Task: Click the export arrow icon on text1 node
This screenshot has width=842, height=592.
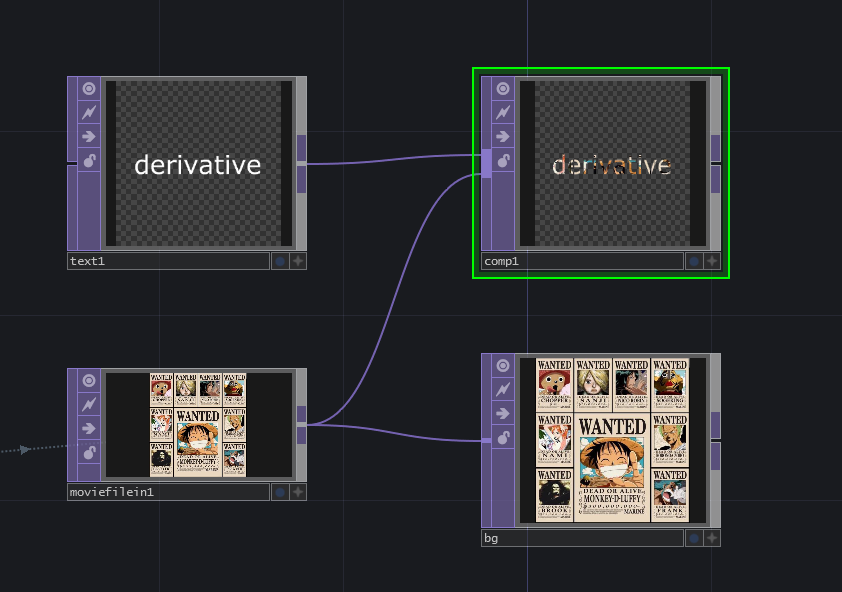Action: coord(88,137)
